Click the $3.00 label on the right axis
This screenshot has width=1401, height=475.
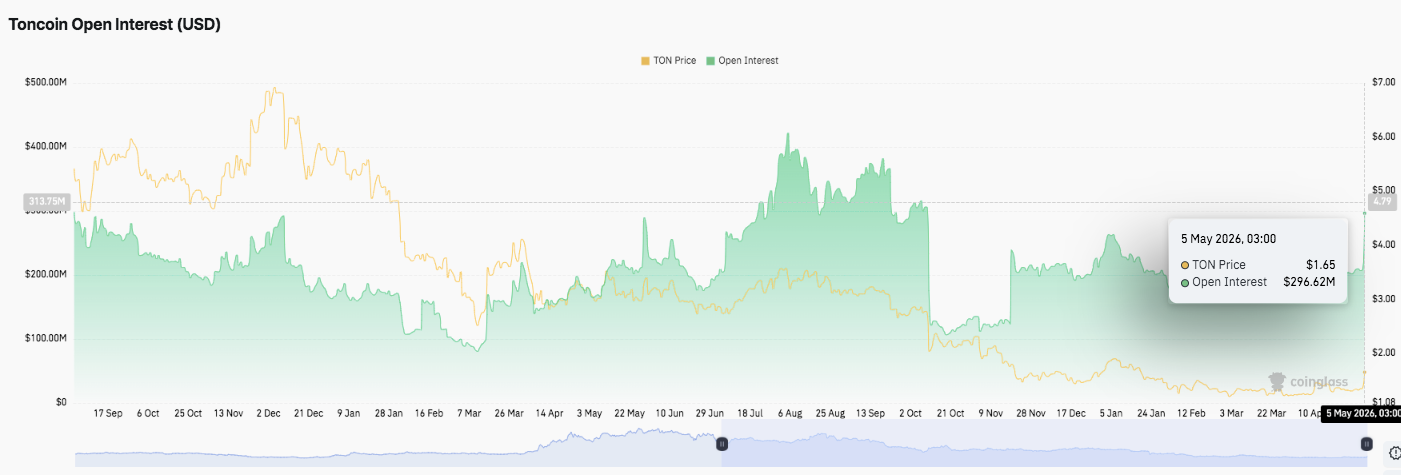click(x=1385, y=298)
